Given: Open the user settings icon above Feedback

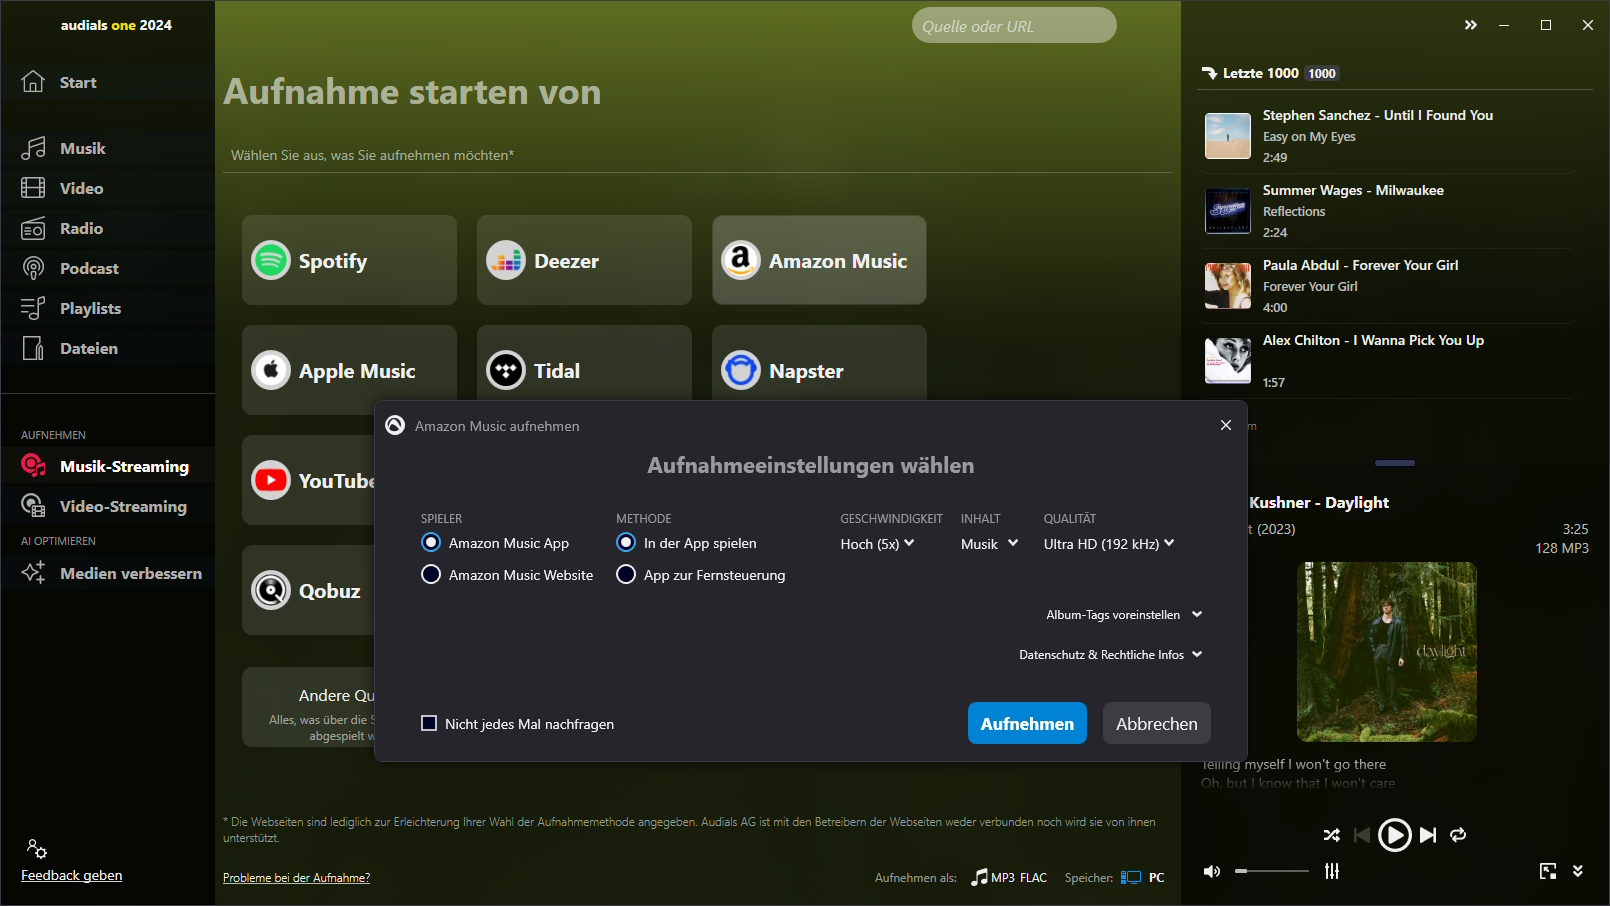Looking at the screenshot, I should [x=37, y=849].
